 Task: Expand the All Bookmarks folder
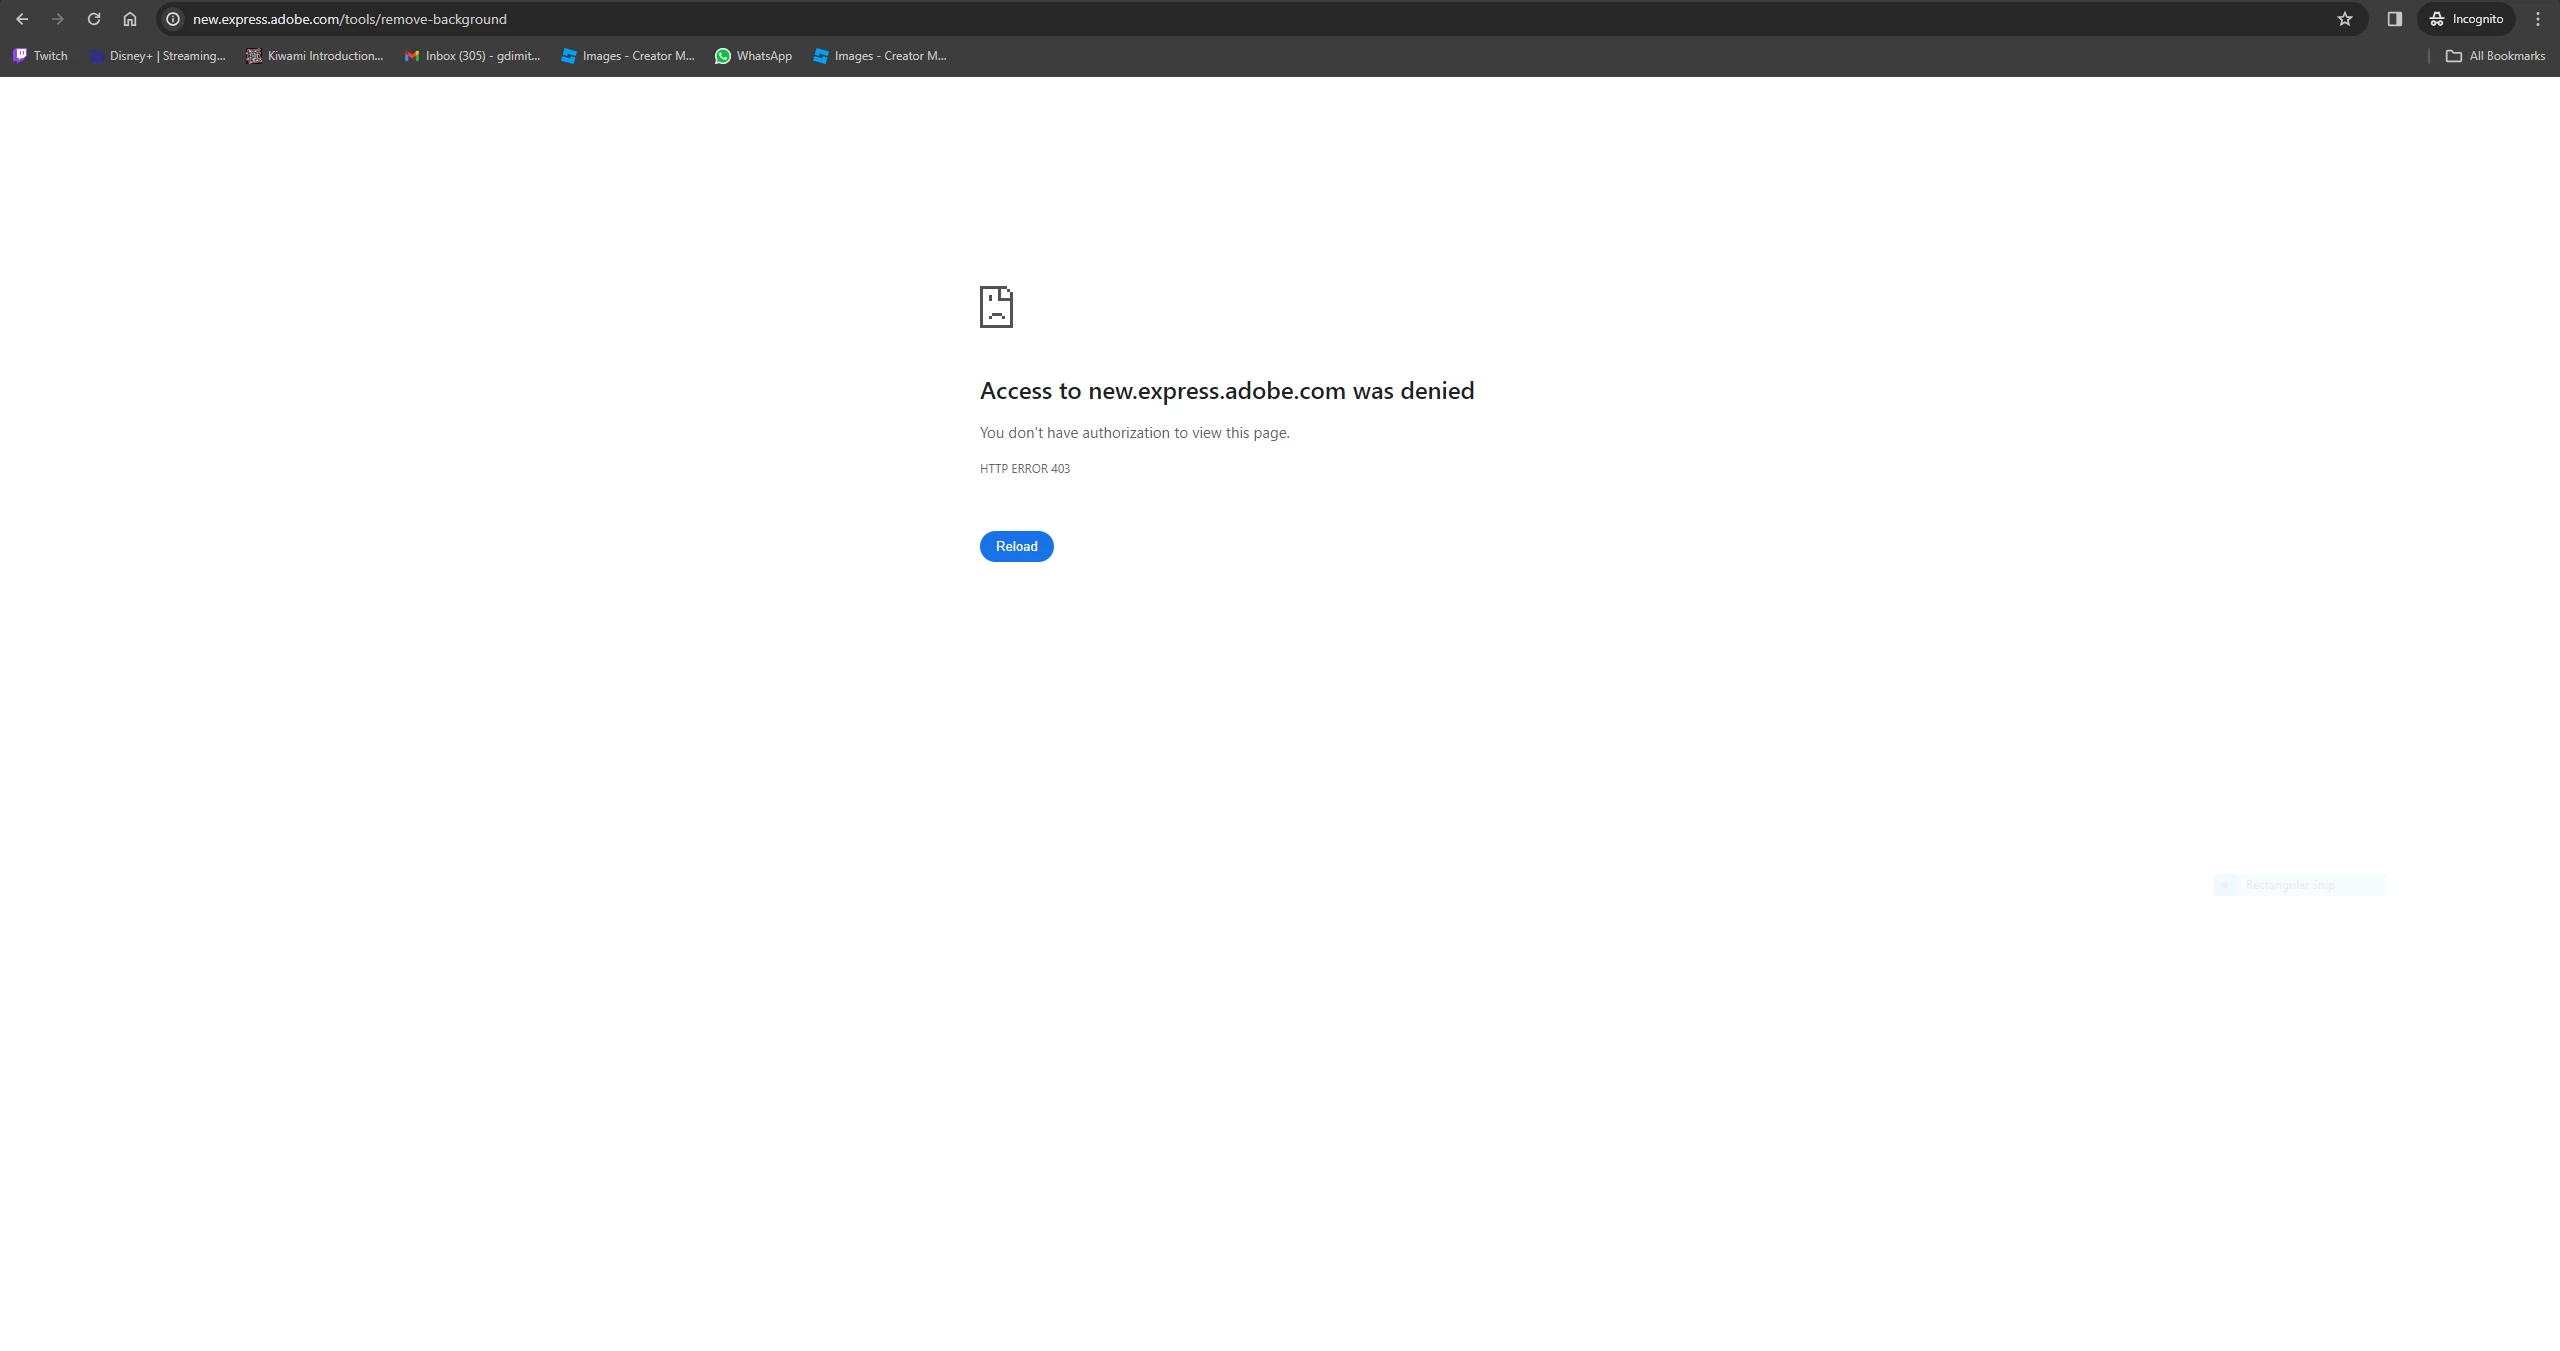click(2495, 56)
